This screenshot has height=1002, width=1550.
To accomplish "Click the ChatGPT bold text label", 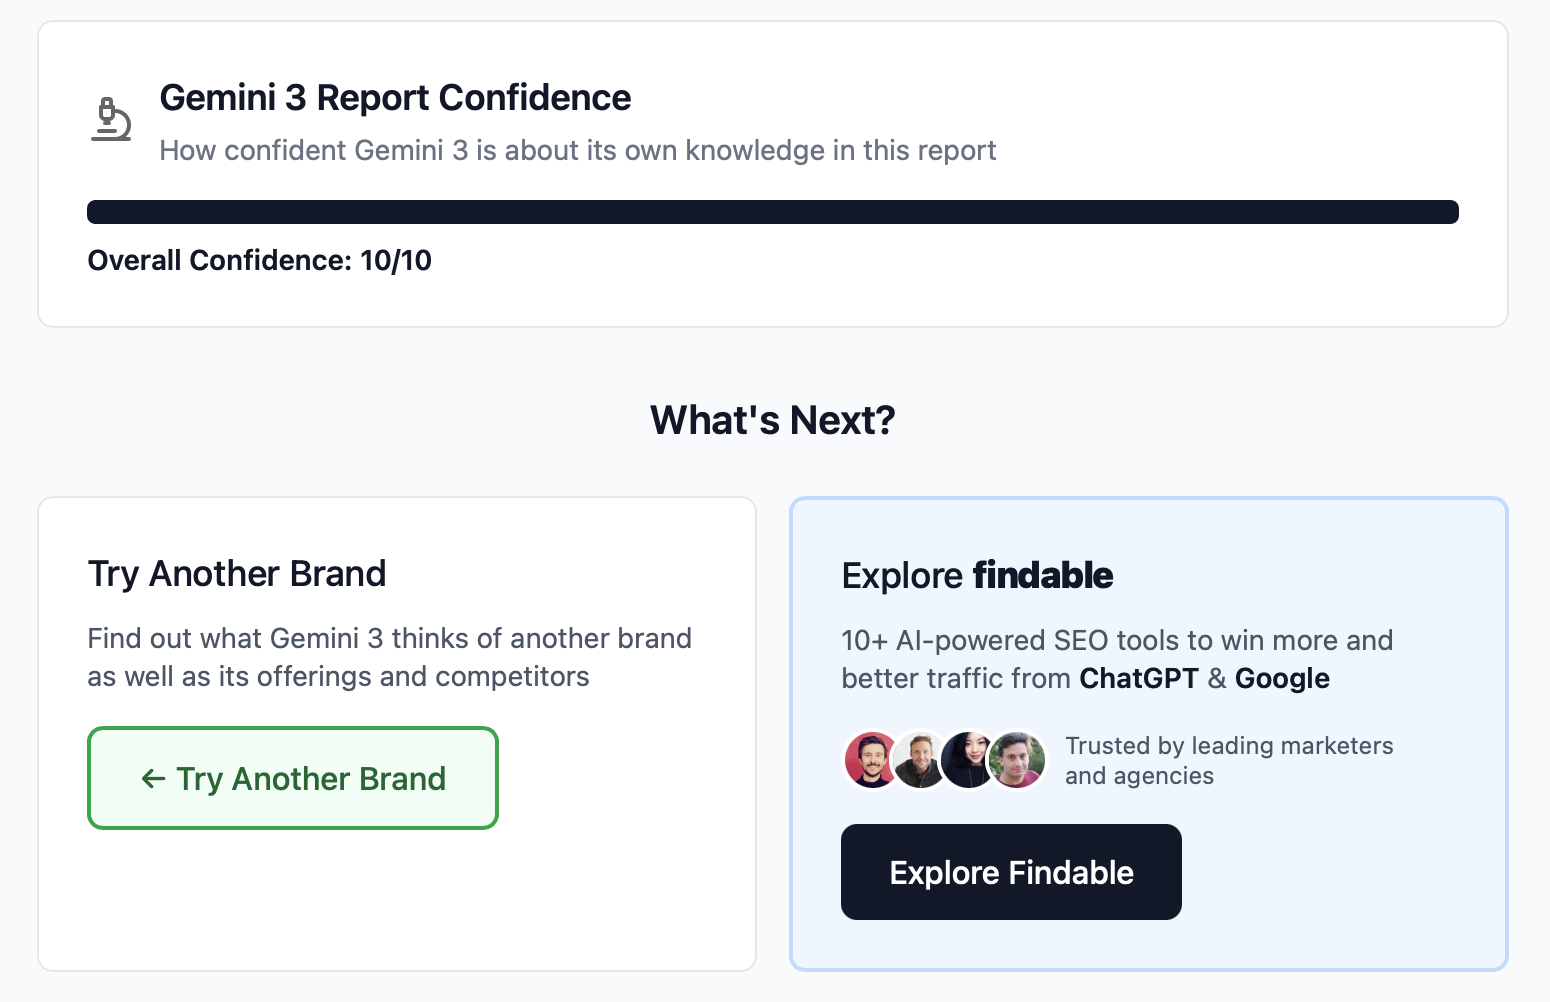I will [1139, 678].
